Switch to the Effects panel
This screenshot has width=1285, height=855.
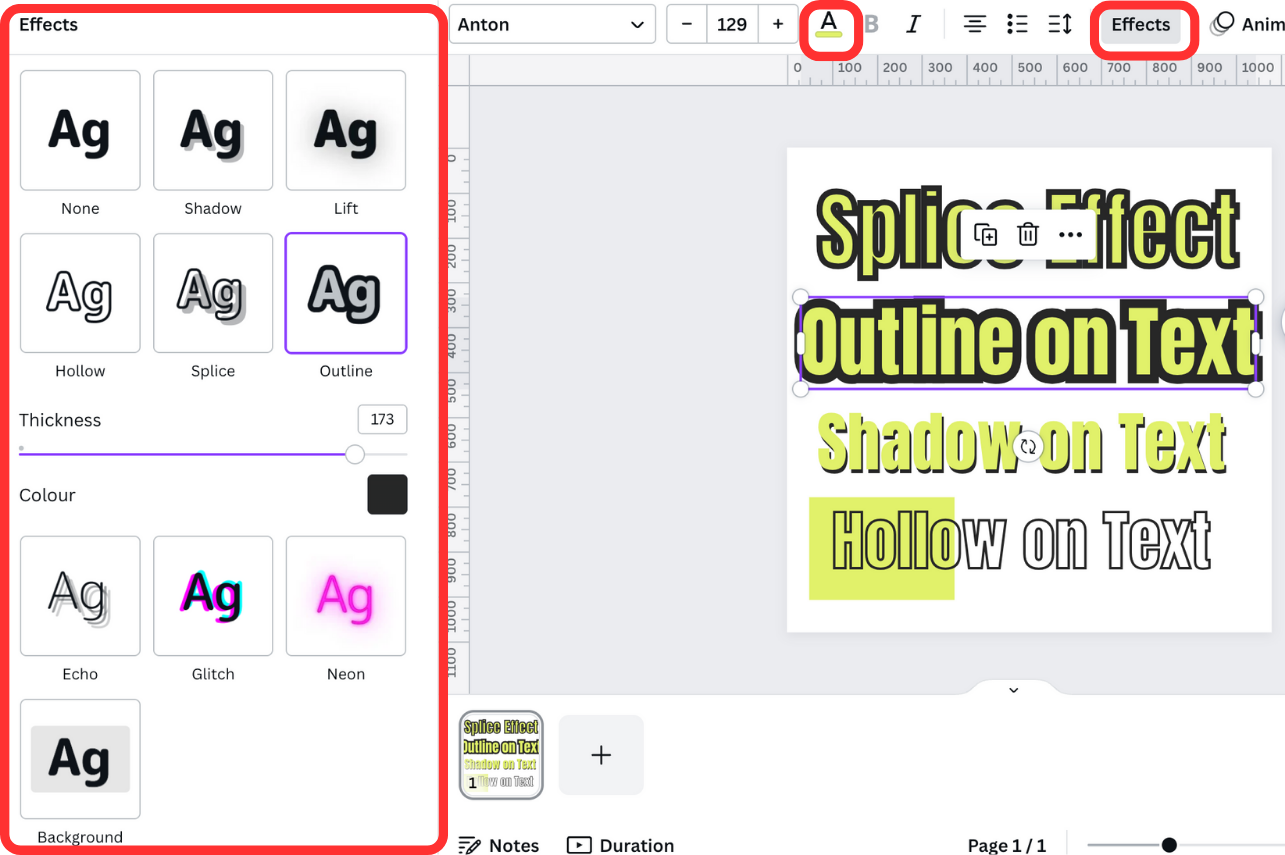coord(1141,24)
